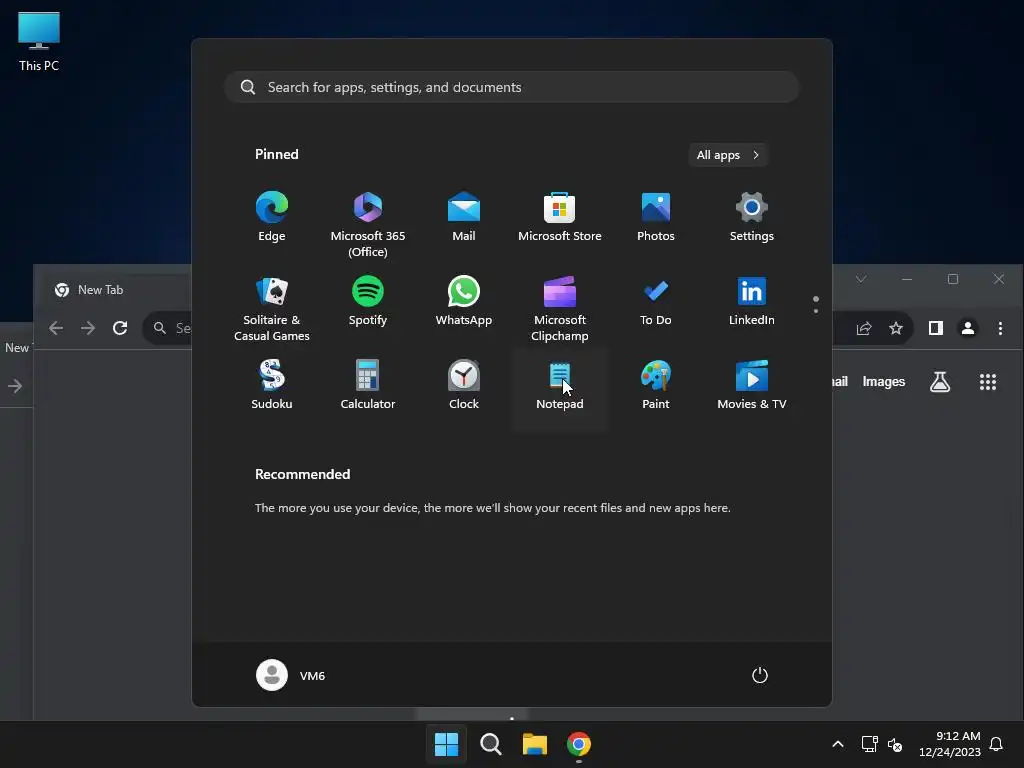The height and width of the screenshot is (768, 1024).
Task: Open the All apps list
Action: (728, 155)
